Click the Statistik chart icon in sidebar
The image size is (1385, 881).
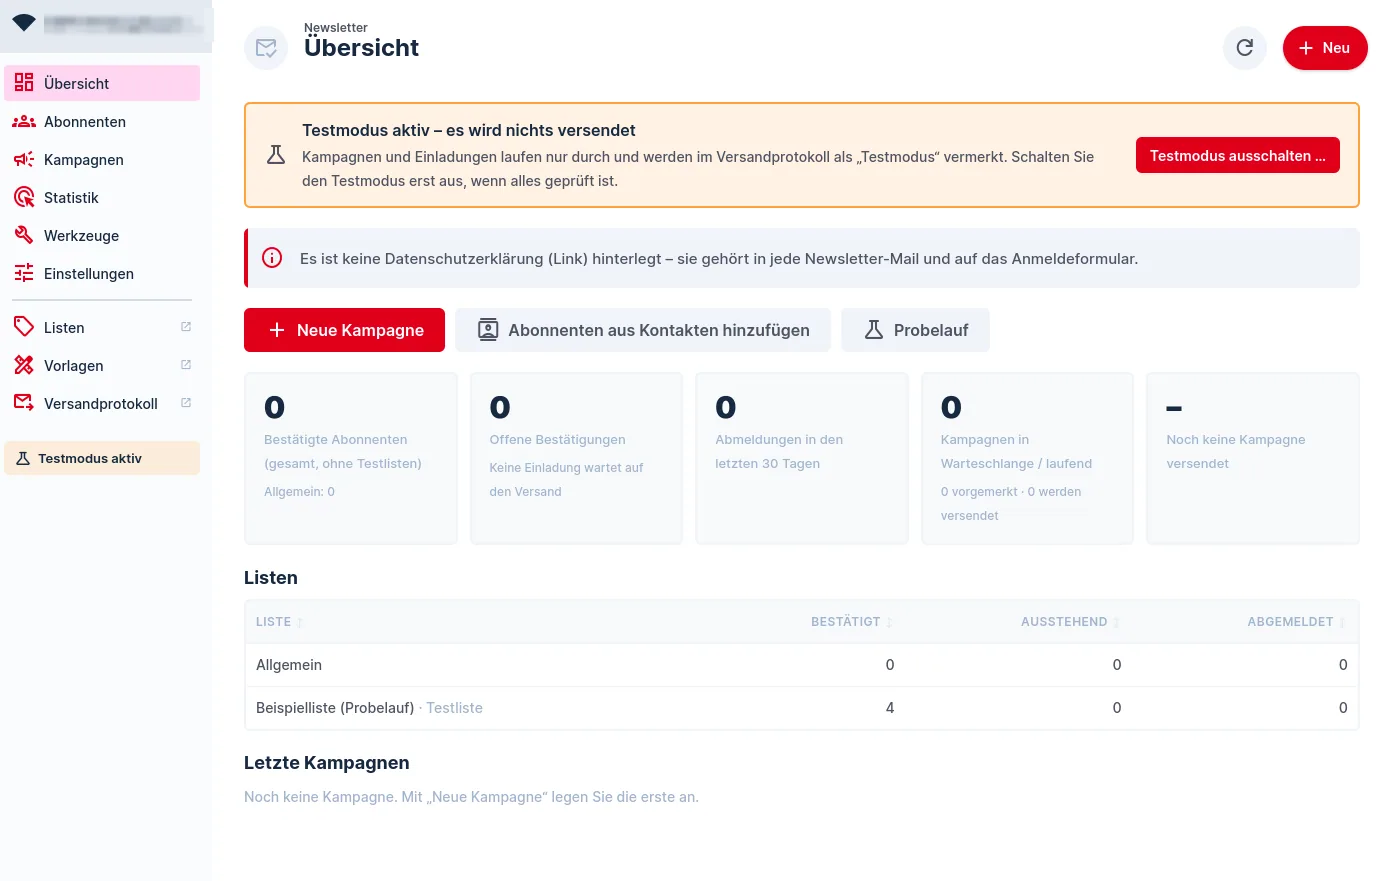[24, 197]
